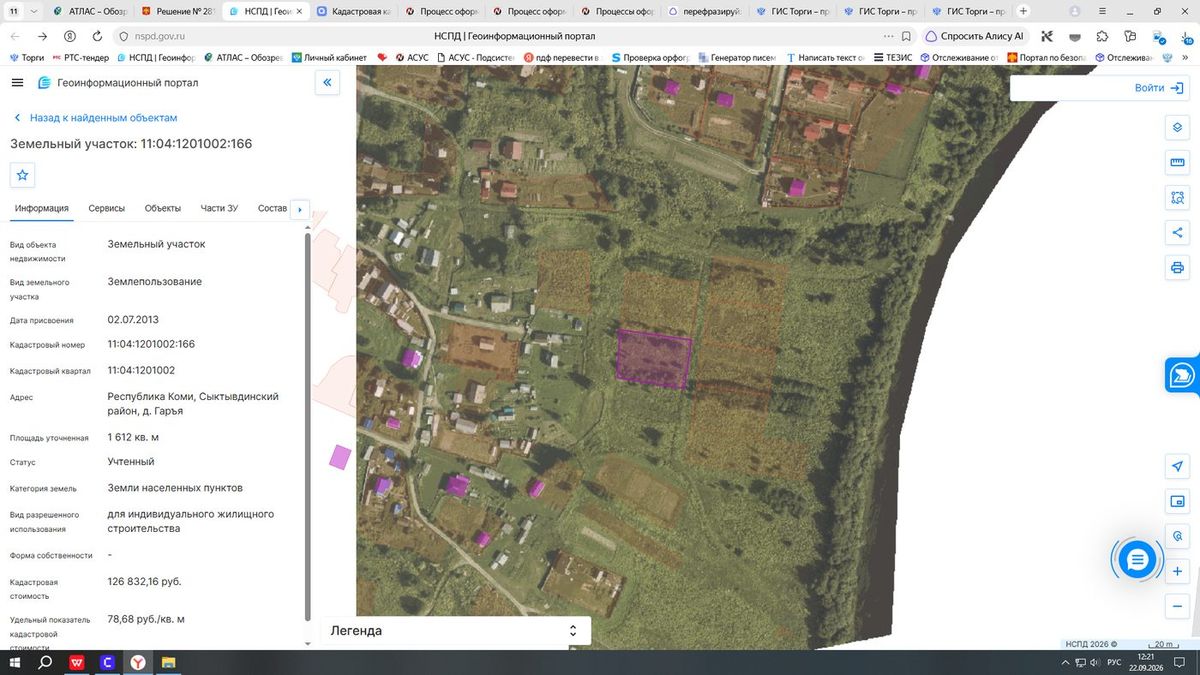The height and width of the screenshot is (675, 1200).
Task: Click the map target locator icon
Action: pyautogui.click(x=1177, y=536)
